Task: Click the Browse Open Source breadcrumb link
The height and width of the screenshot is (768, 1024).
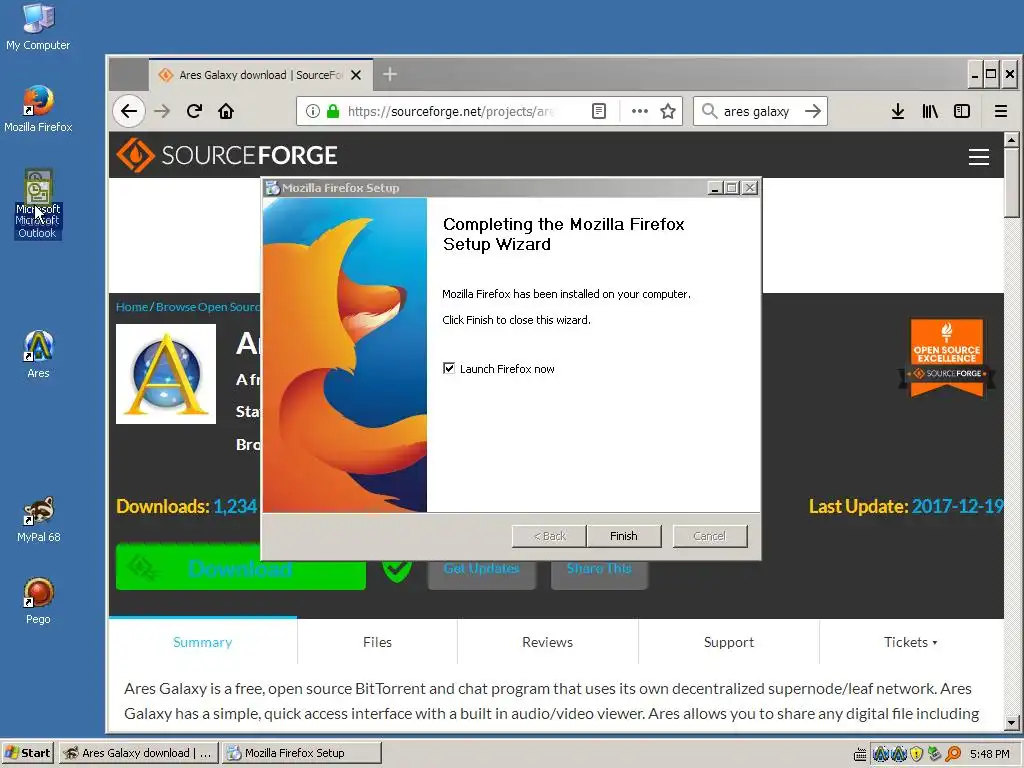Action: coord(208,307)
